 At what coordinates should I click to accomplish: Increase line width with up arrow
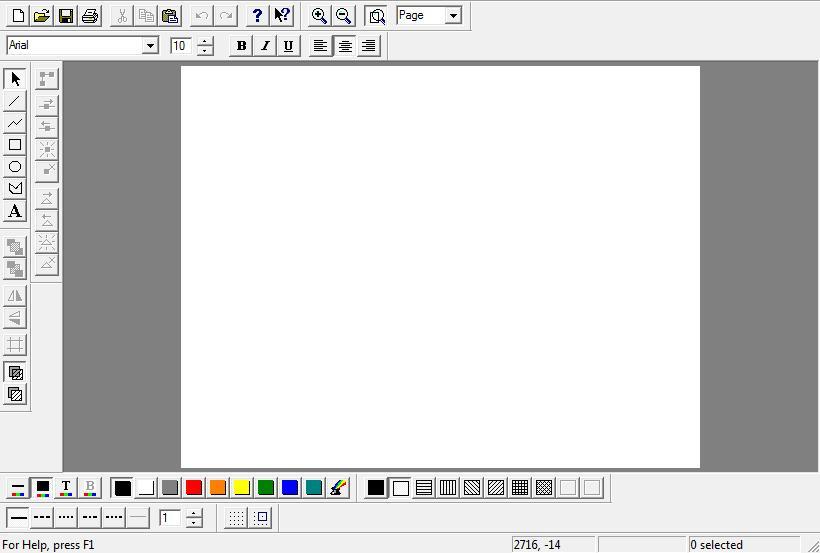click(x=193, y=513)
